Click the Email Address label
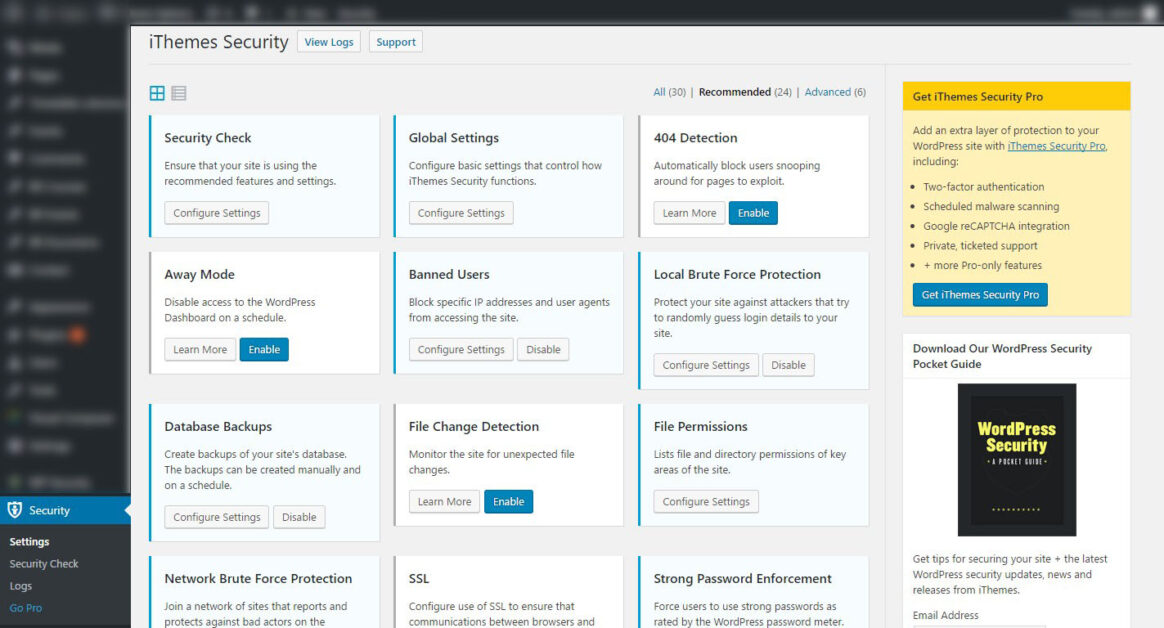This screenshot has height=628, width=1164. click(945, 615)
